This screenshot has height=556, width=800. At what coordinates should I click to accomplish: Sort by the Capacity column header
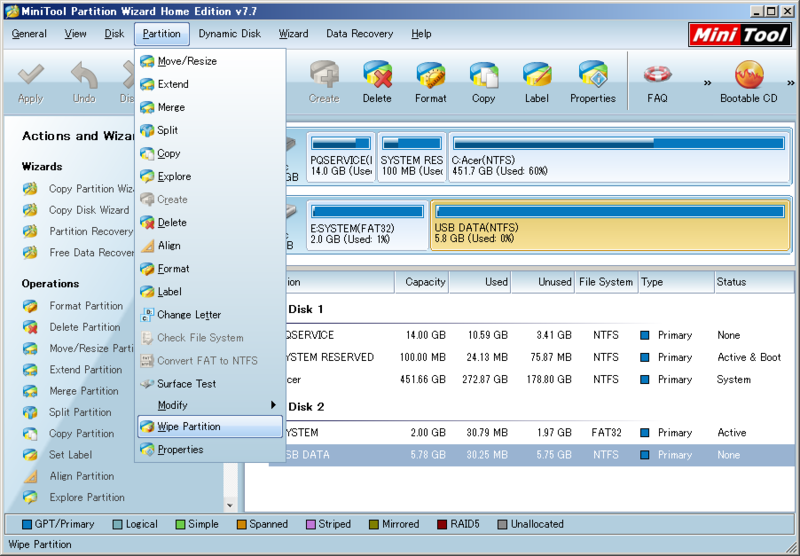(x=422, y=282)
